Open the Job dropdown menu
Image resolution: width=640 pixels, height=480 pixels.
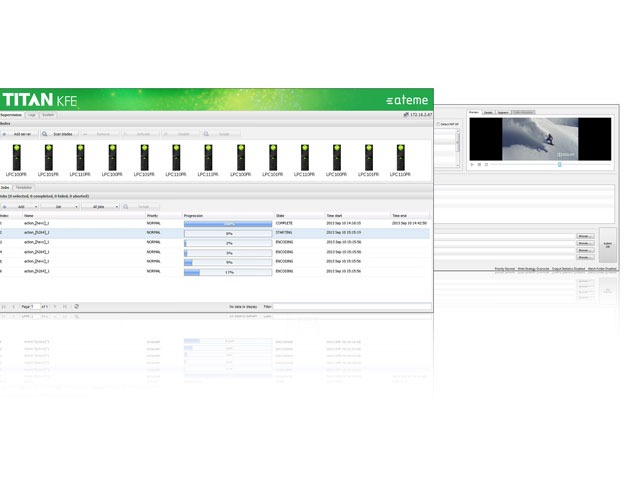[x=60, y=207]
